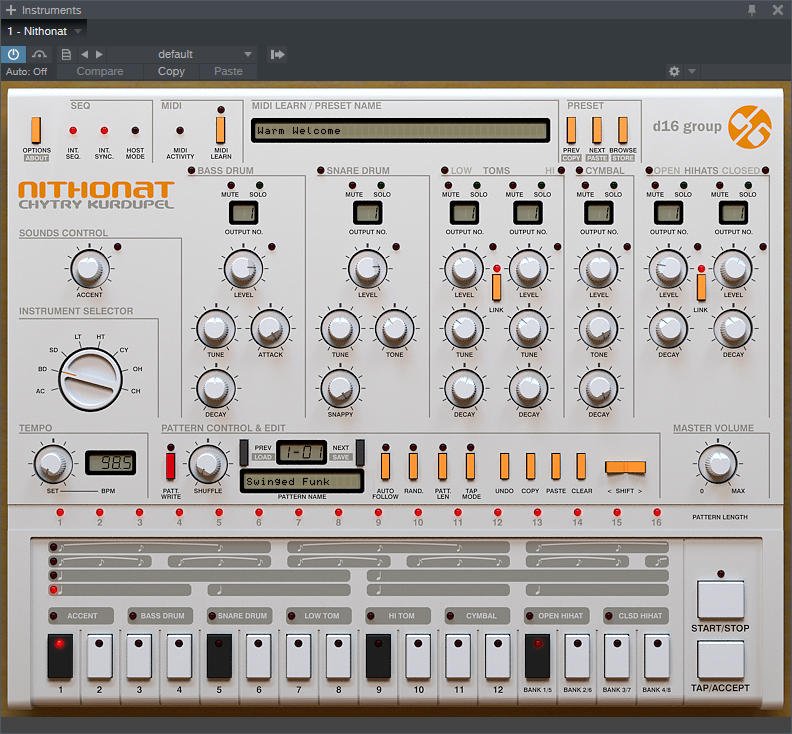Go to next preset with right arrow
Screen dimensions: 792x734
(x=100, y=54)
